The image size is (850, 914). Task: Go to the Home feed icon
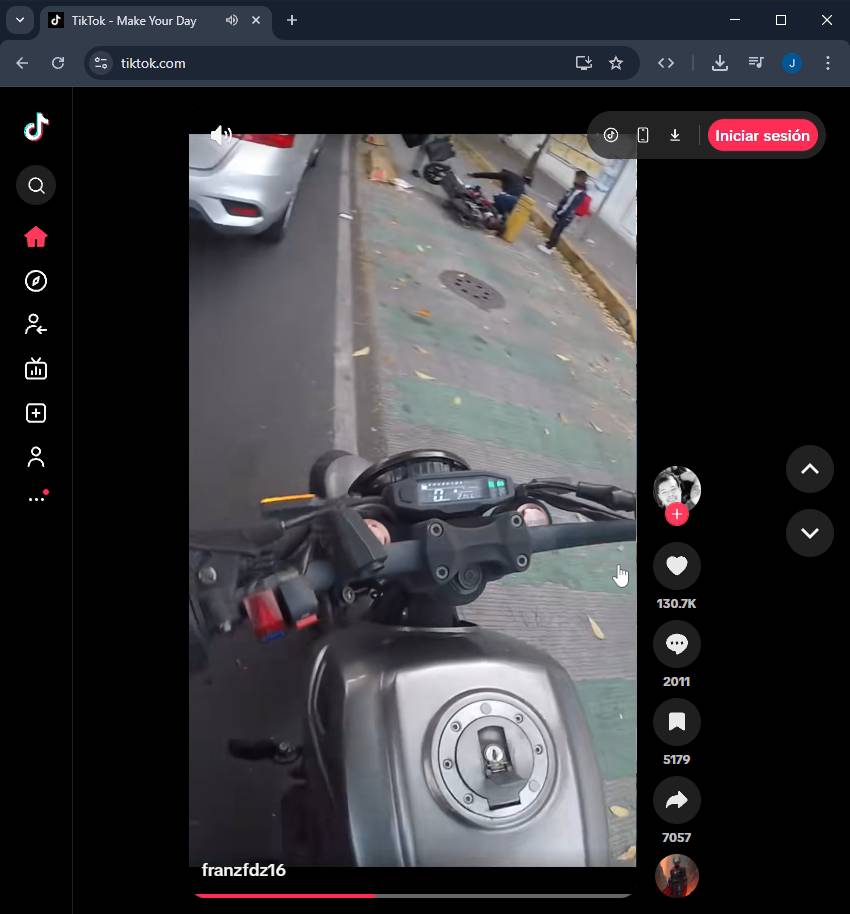pos(36,237)
